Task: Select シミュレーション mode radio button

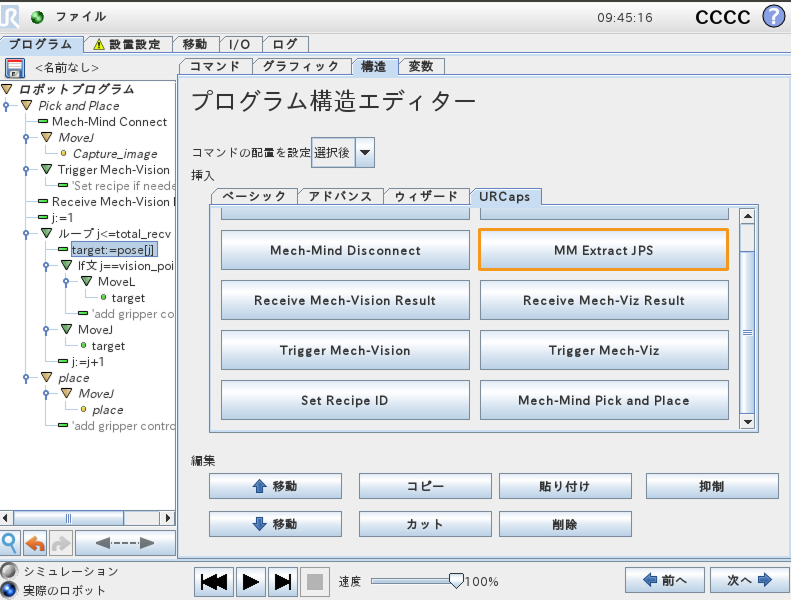Action: click(8, 571)
